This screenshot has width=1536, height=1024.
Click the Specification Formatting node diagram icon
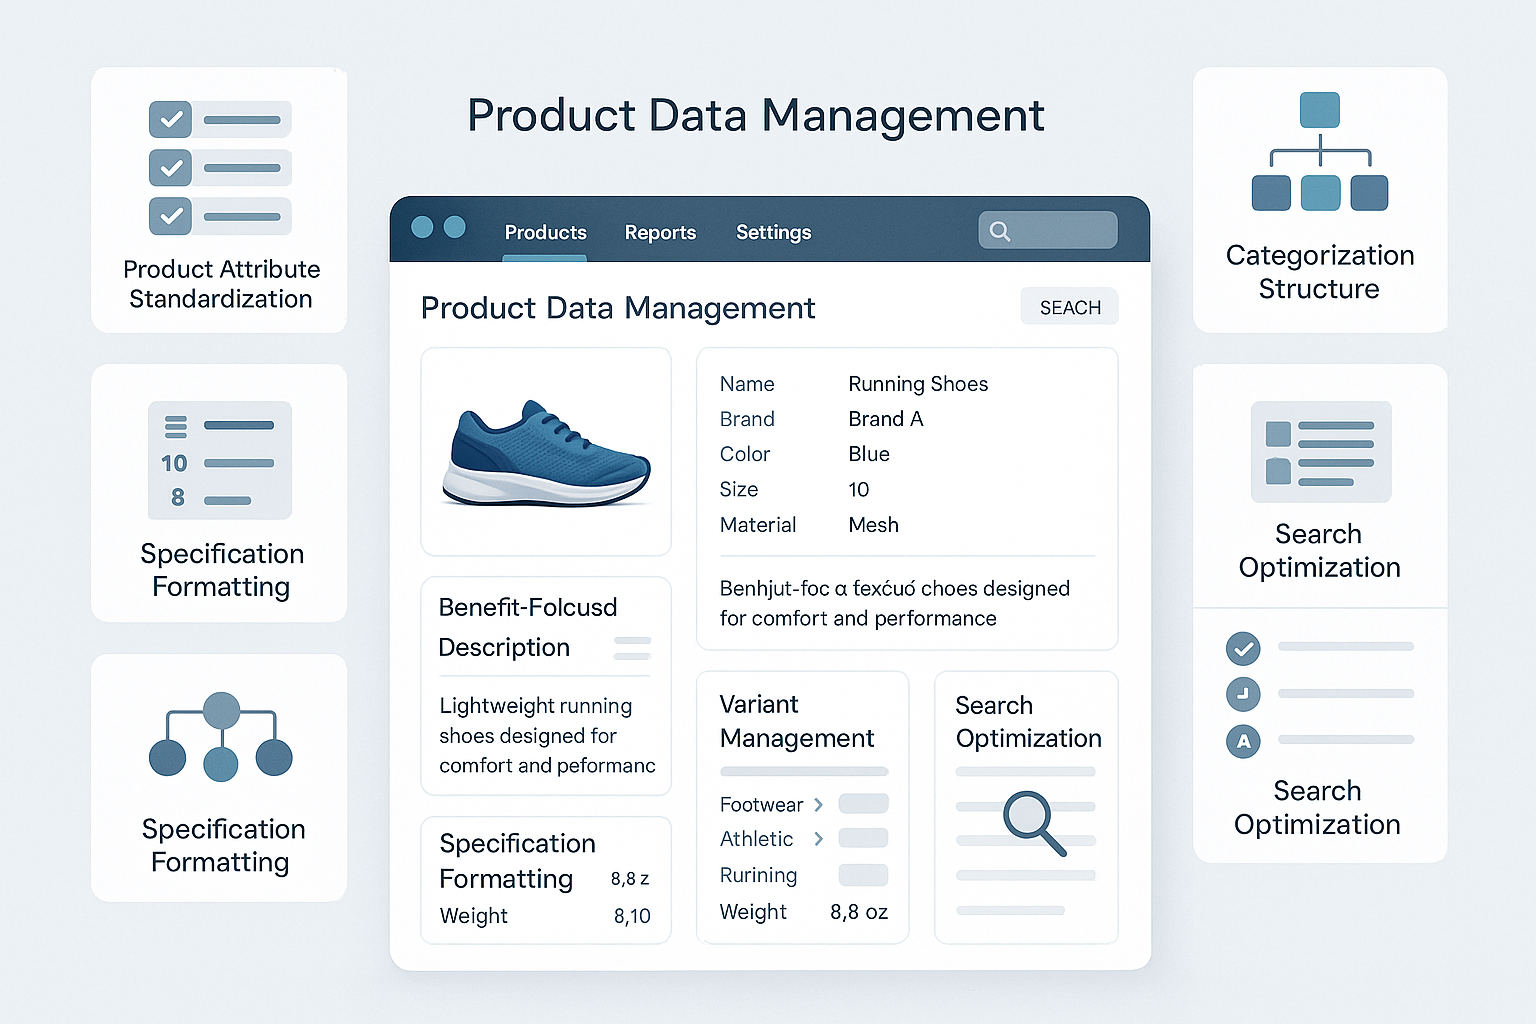click(219, 737)
